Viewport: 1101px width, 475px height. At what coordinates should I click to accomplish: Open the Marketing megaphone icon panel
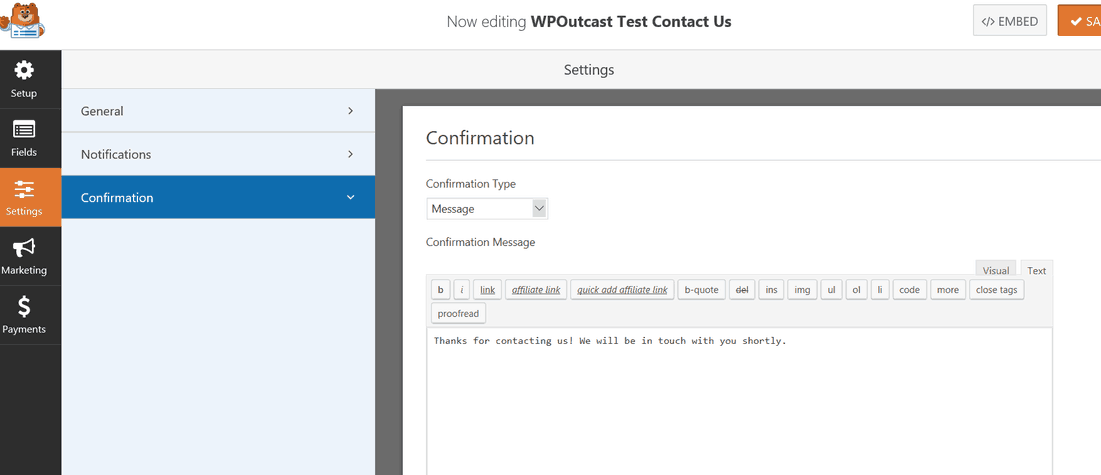coord(24,256)
